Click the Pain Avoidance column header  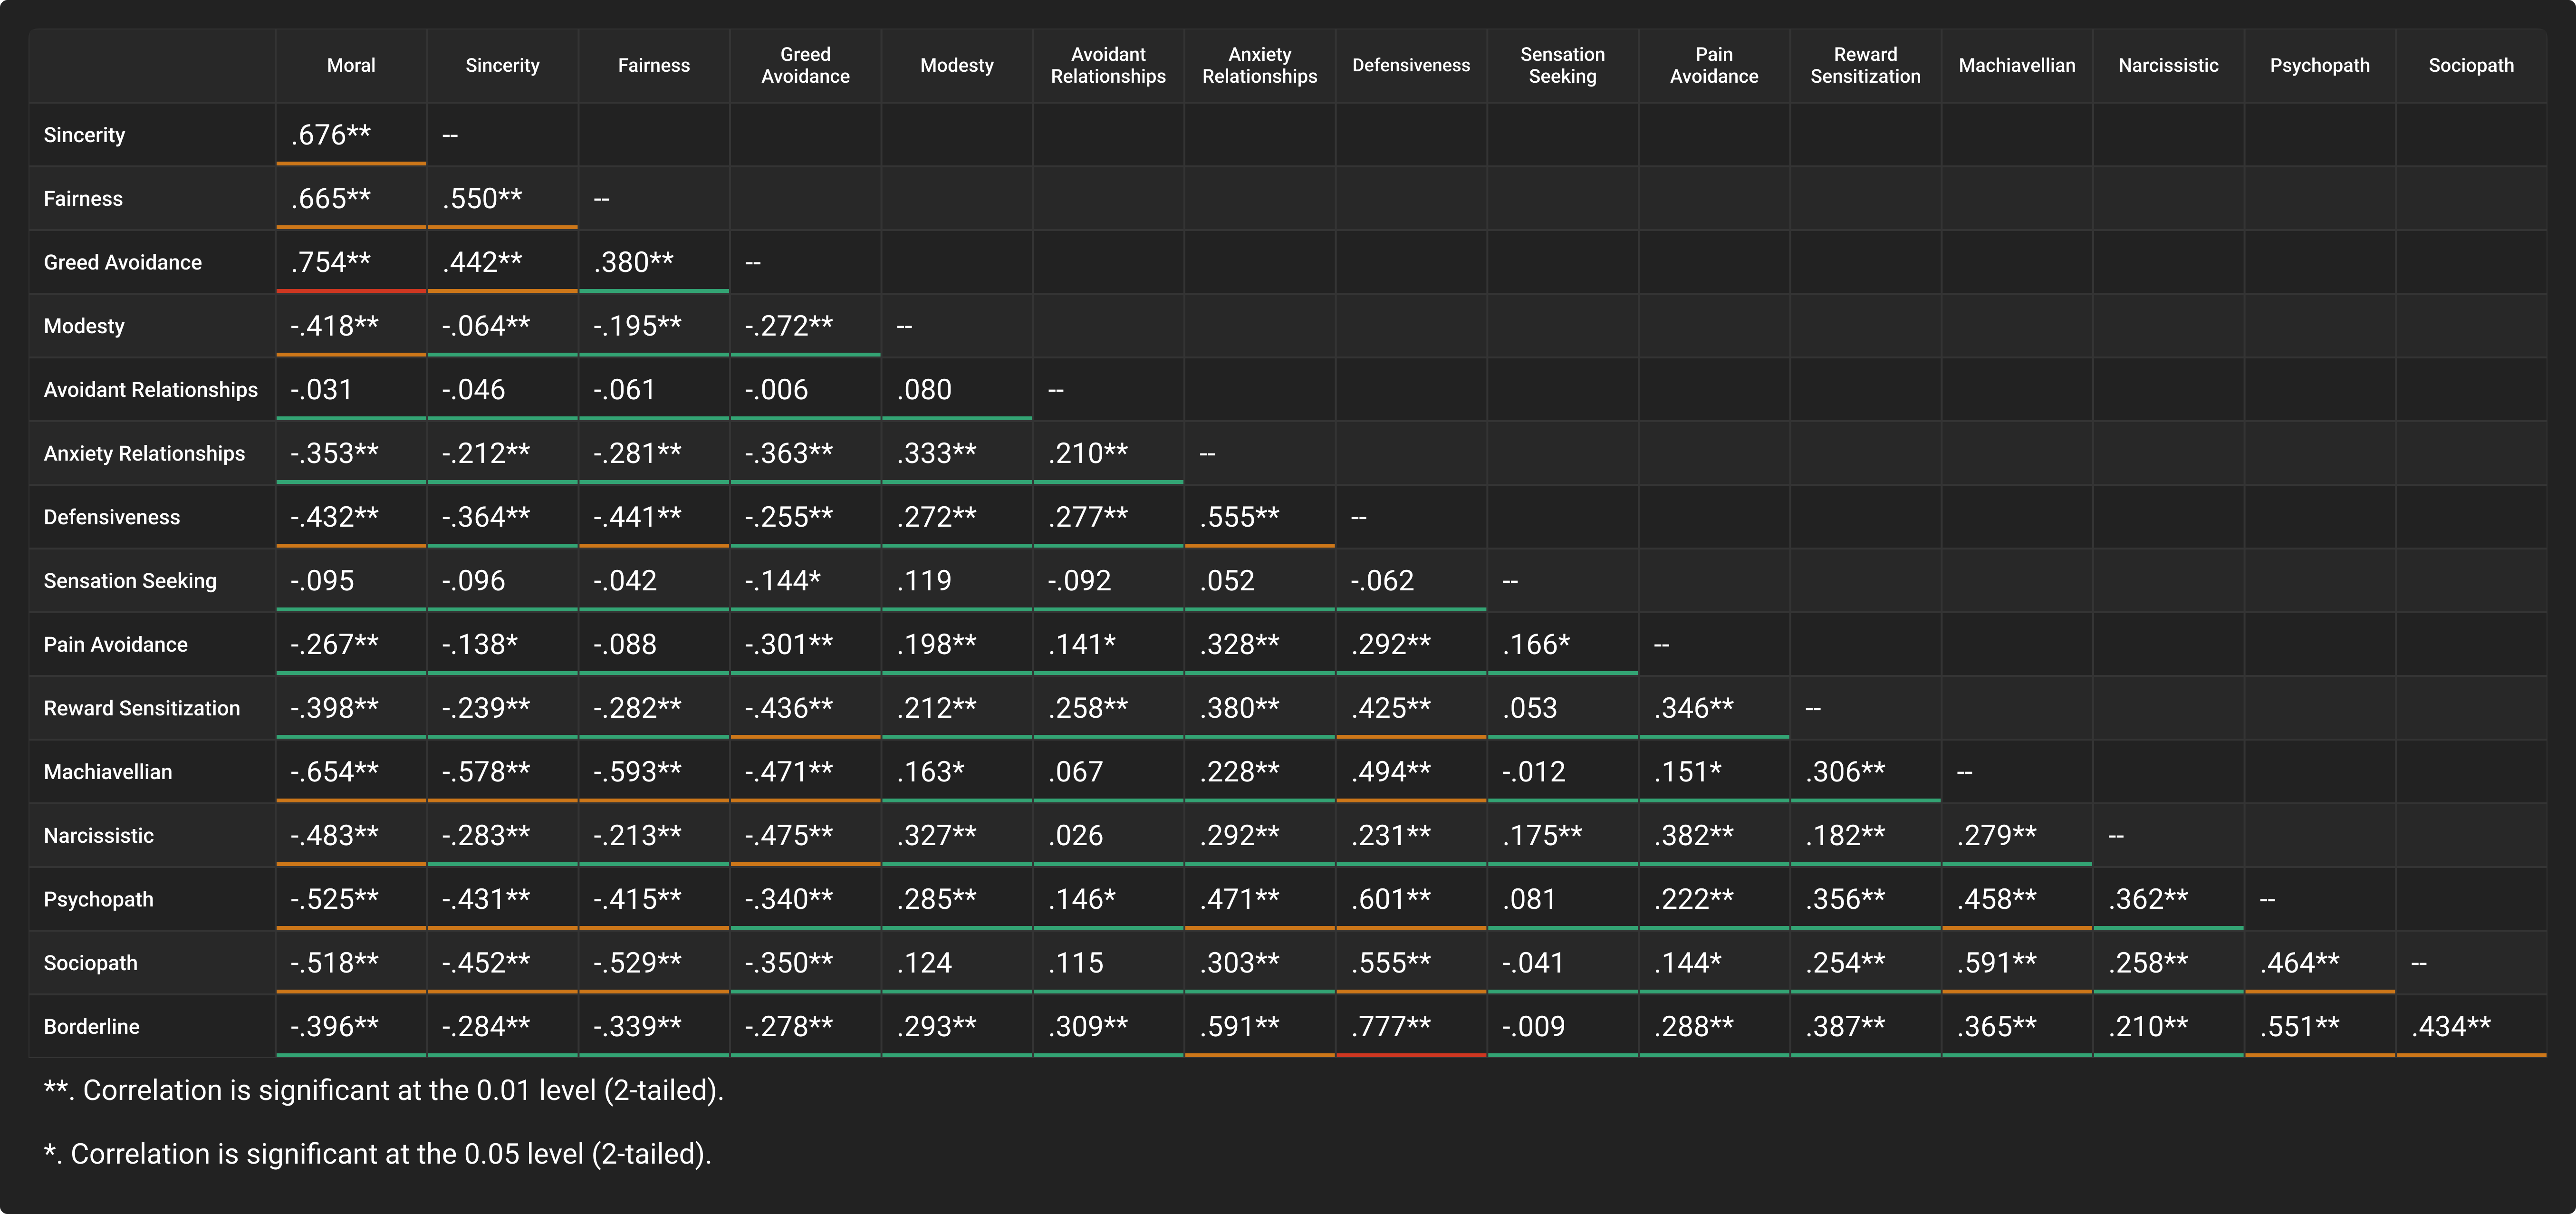(x=1714, y=65)
